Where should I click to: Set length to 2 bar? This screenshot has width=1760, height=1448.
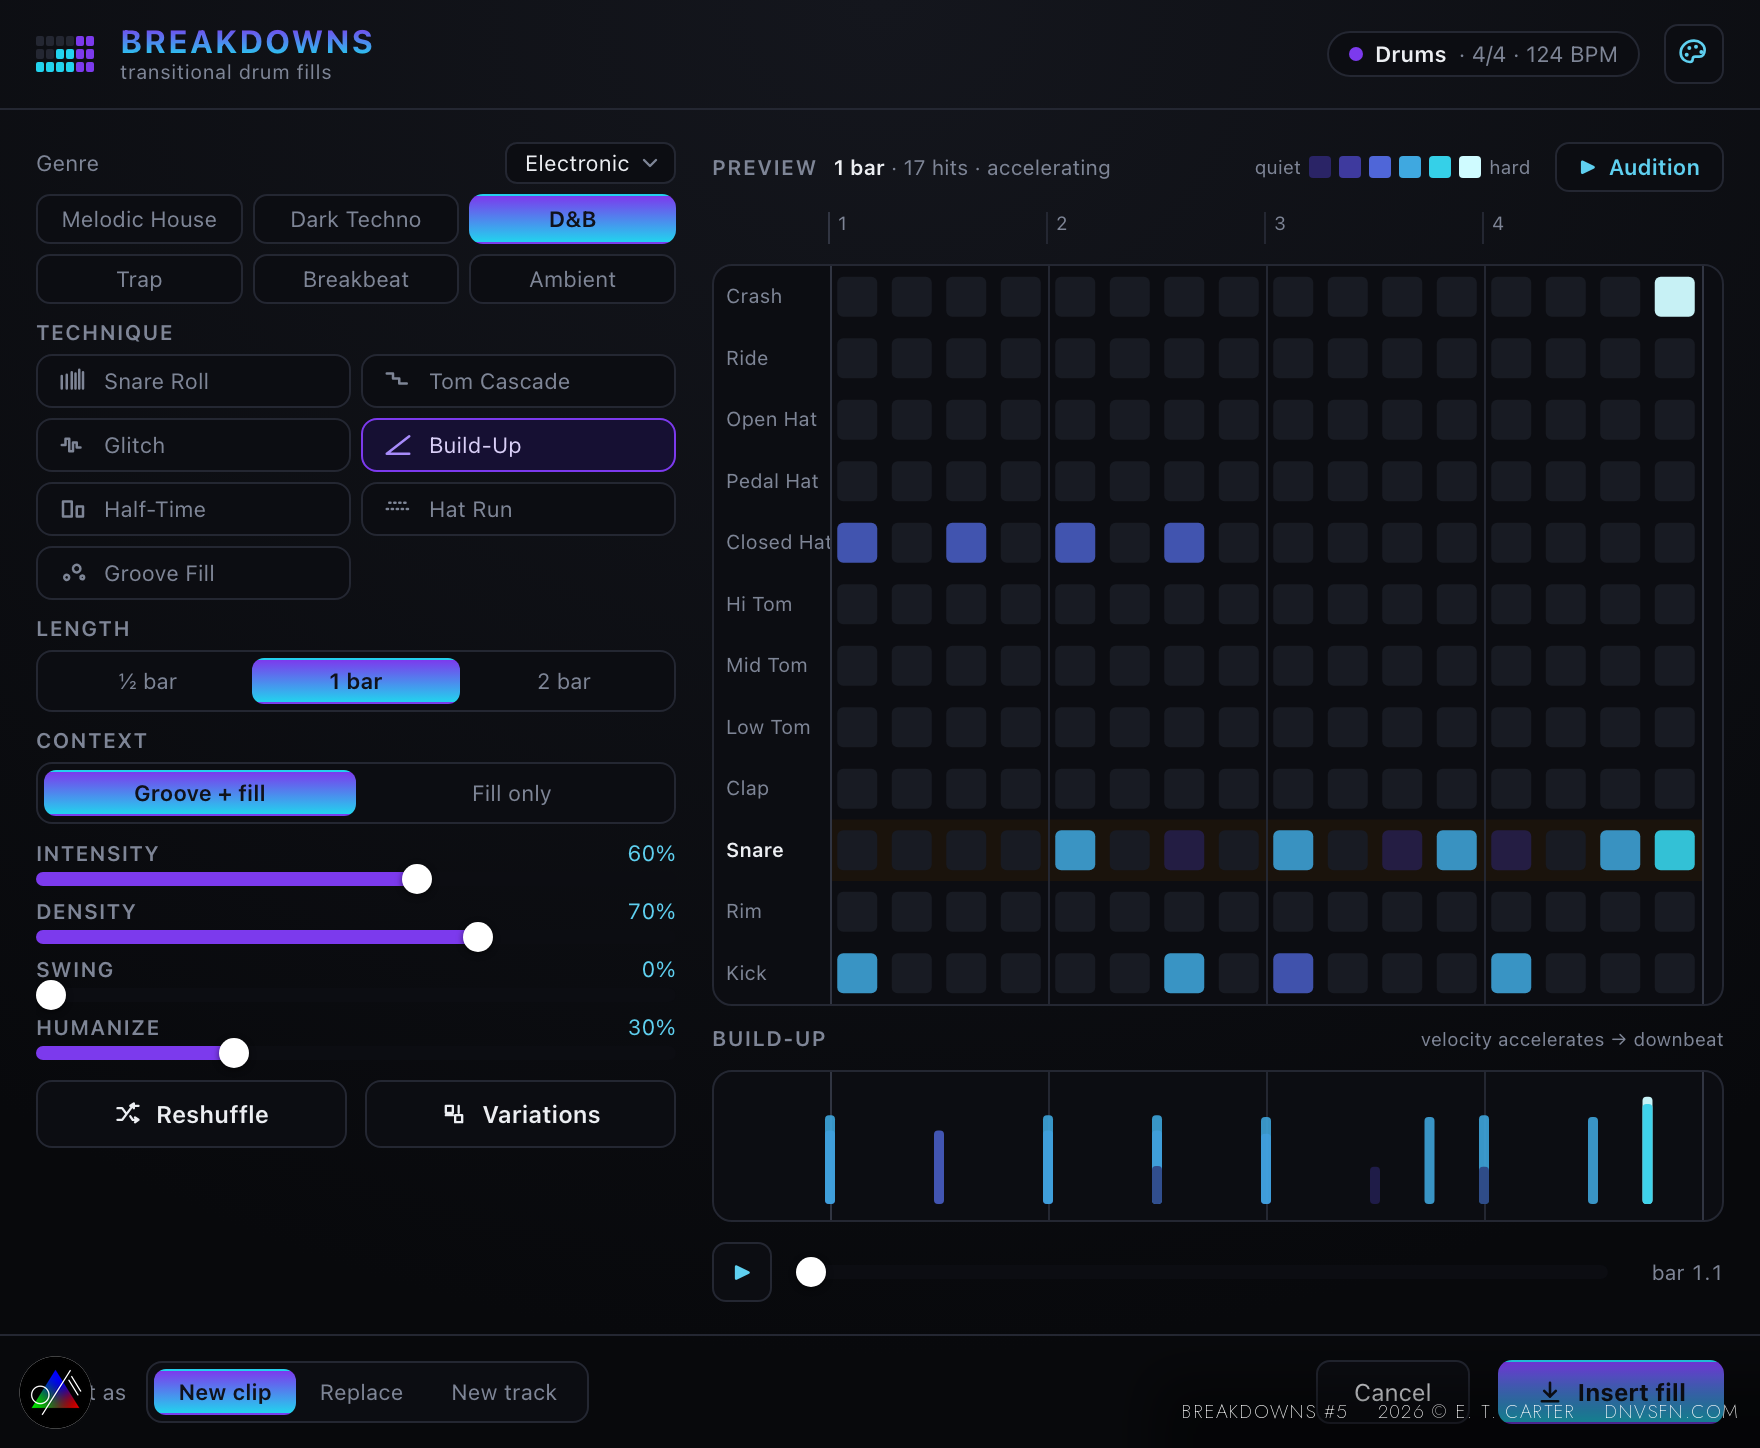(x=564, y=681)
